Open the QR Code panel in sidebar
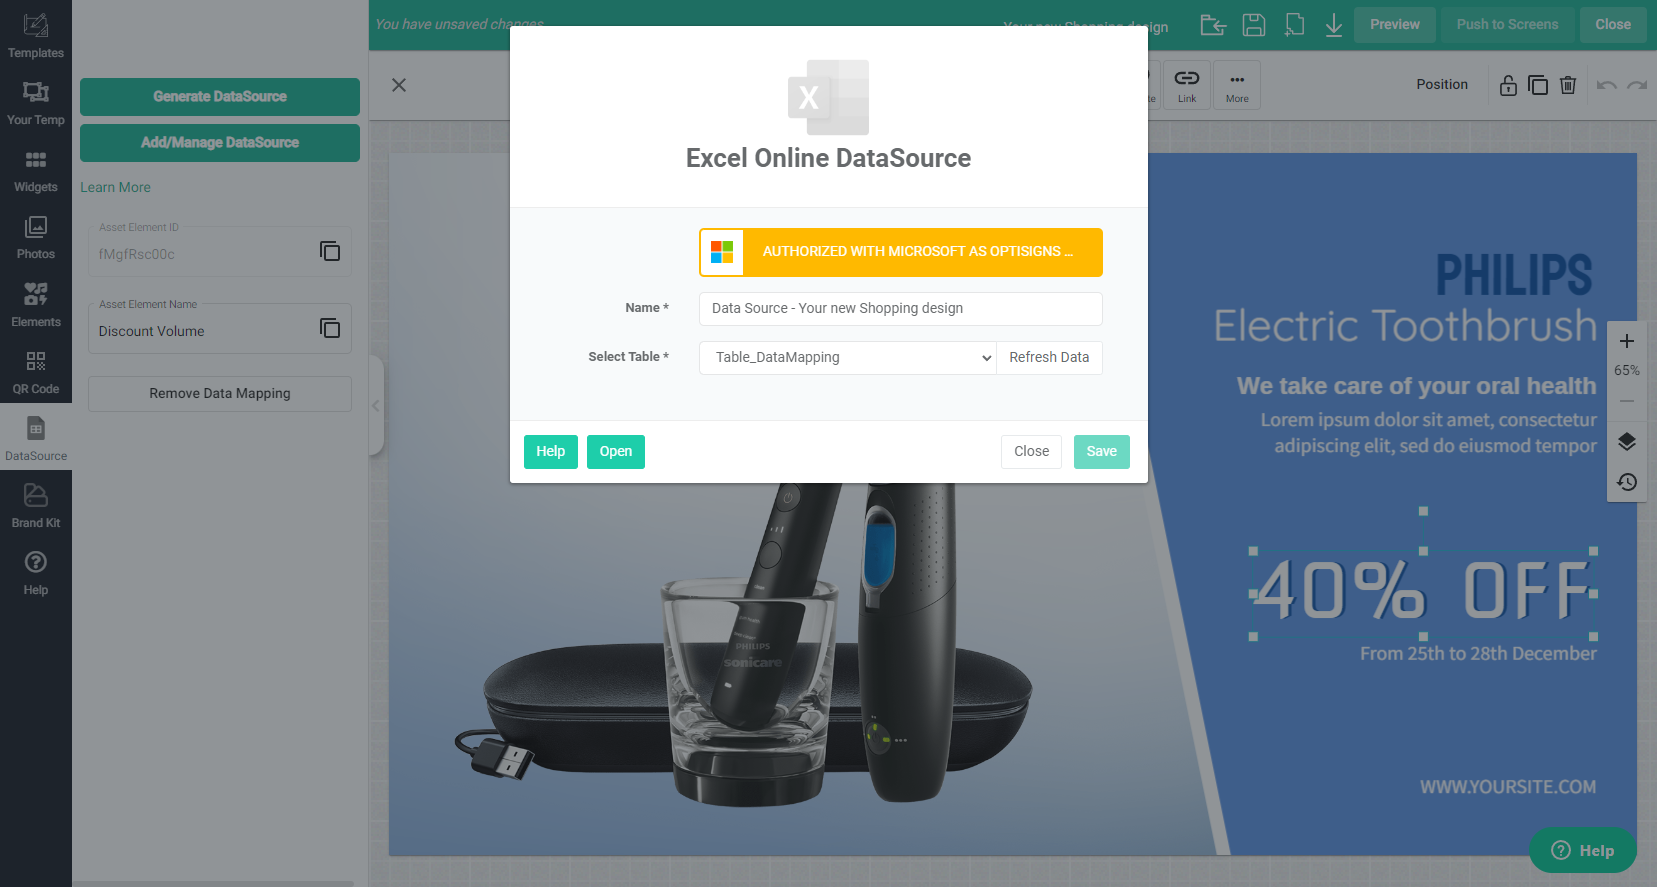1657x887 pixels. tap(35, 371)
